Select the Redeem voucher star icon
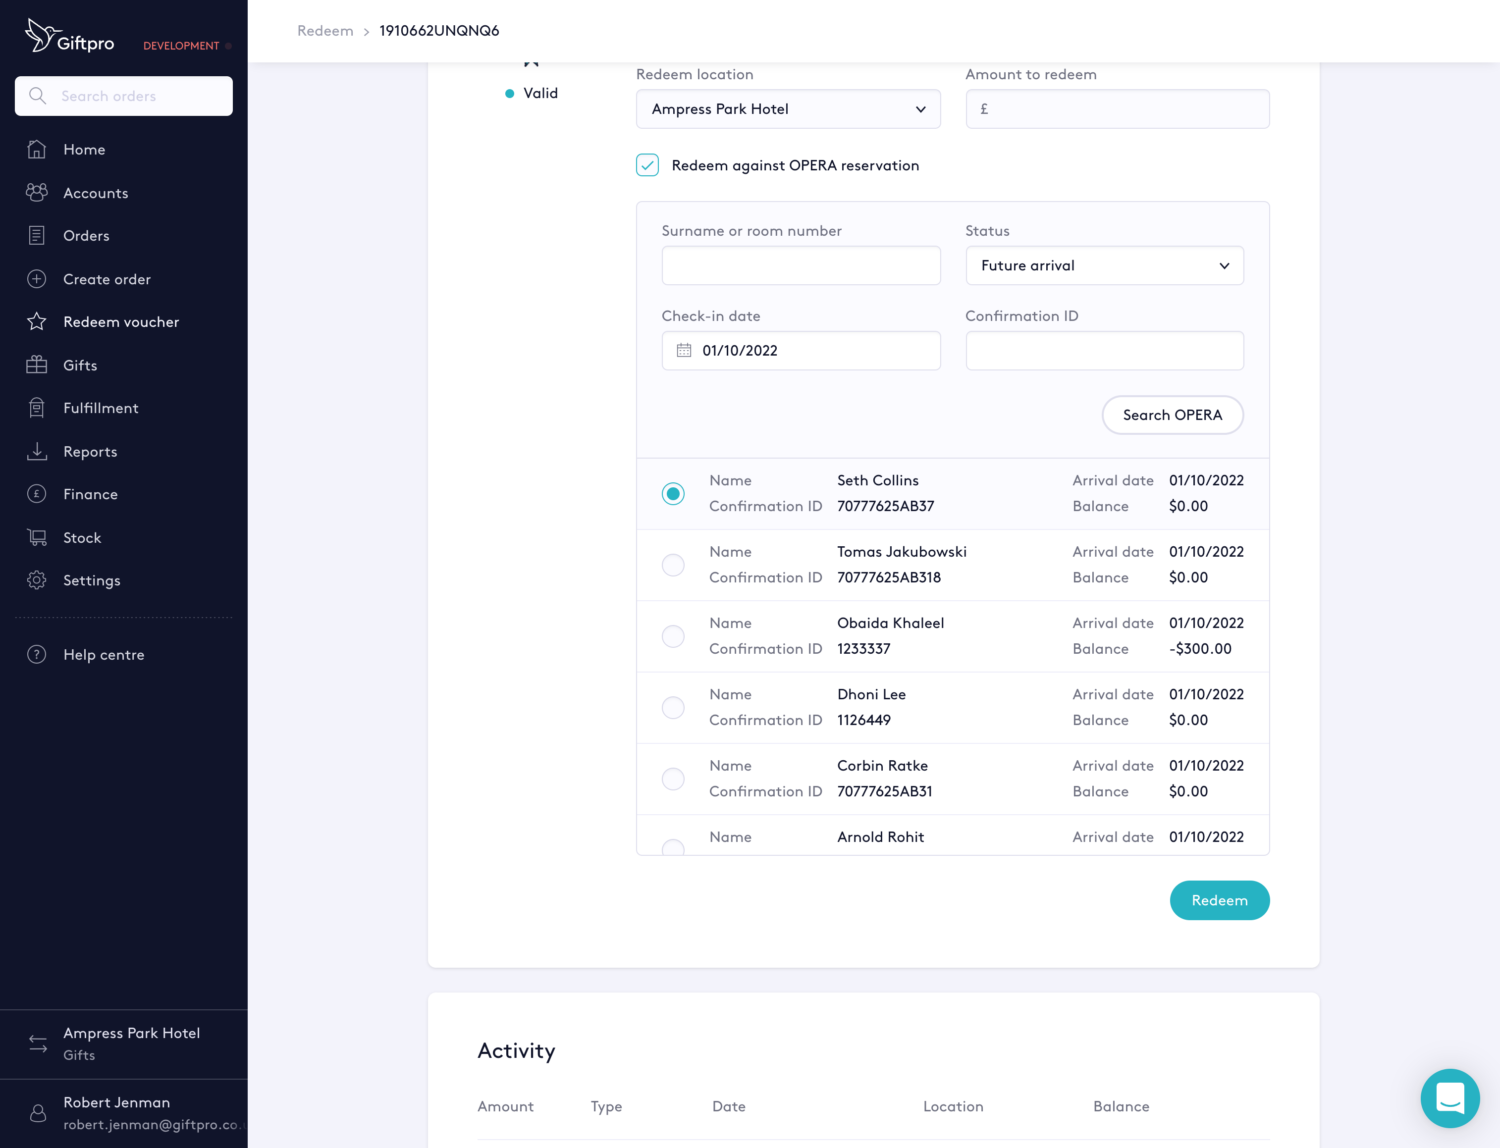This screenshot has height=1148, width=1500. [x=37, y=321]
